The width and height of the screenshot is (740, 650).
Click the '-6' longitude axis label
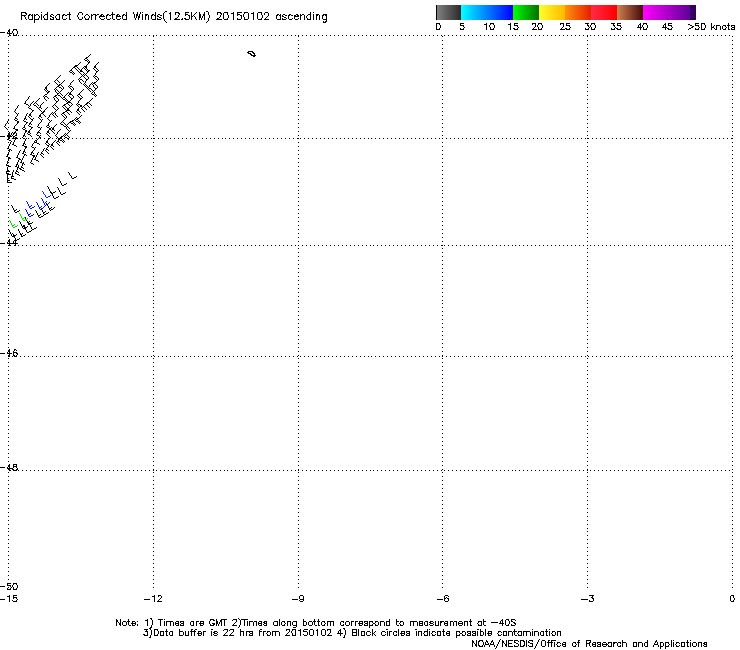(x=443, y=599)
